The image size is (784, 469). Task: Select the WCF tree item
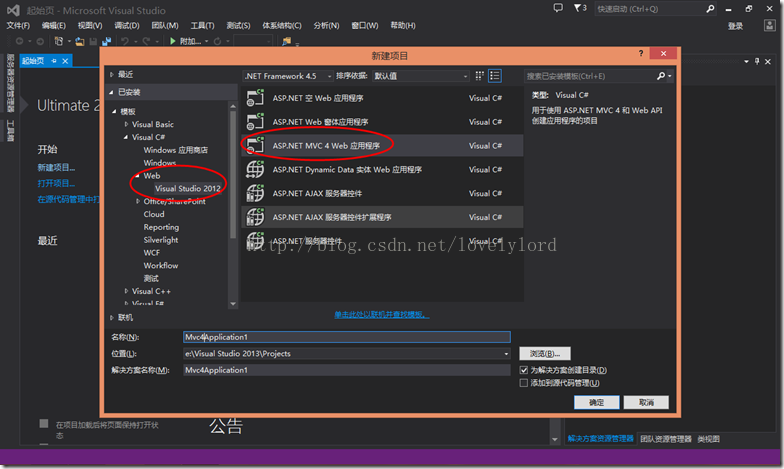click(x=152, y=252)
